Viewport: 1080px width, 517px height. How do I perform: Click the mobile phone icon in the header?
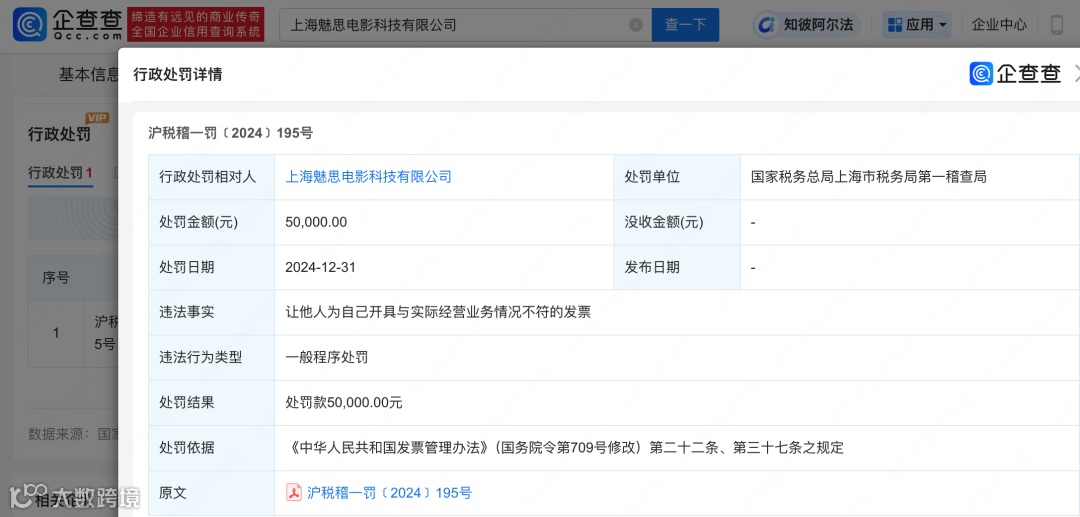1057,25
